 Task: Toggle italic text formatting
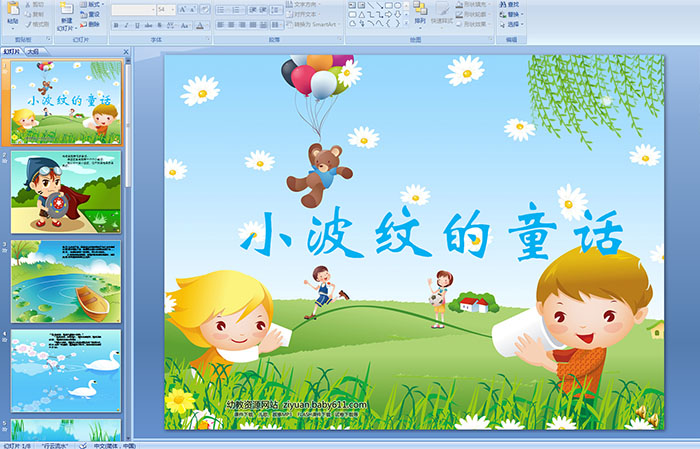124,25
